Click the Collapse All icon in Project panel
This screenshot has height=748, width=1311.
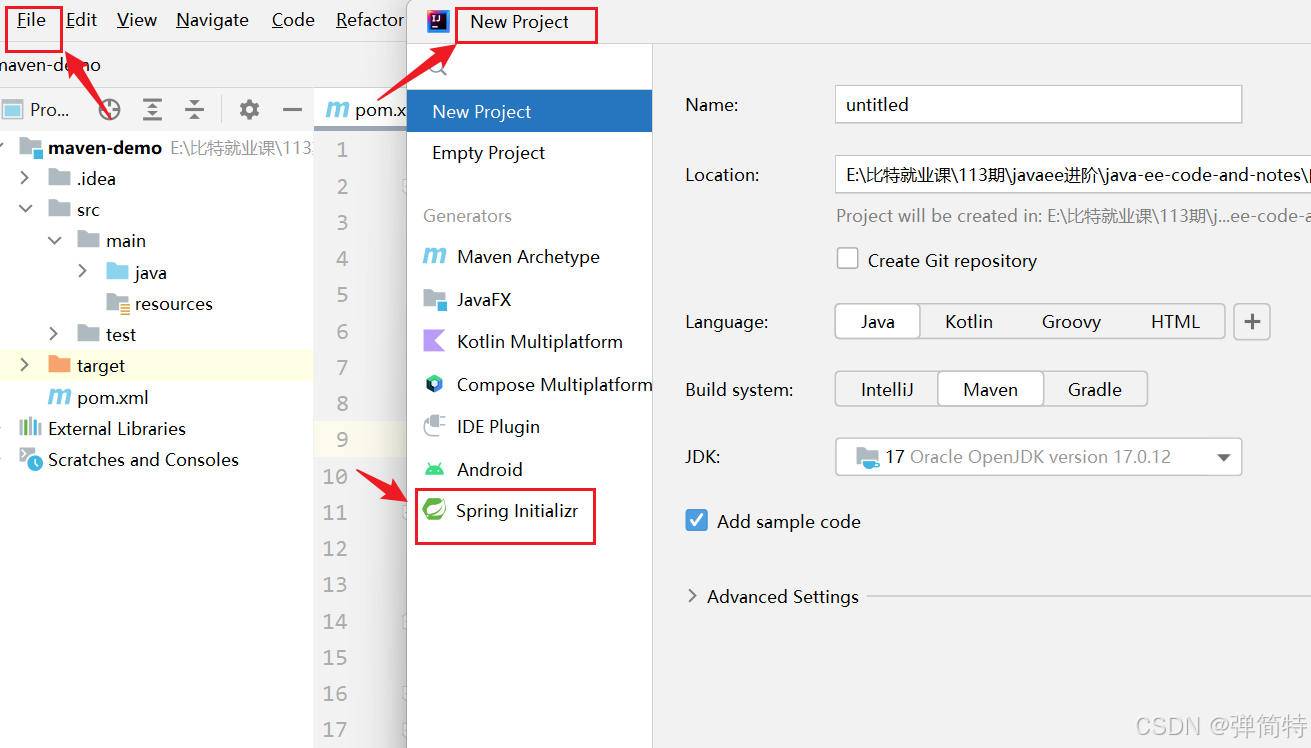tap(195, 109)
